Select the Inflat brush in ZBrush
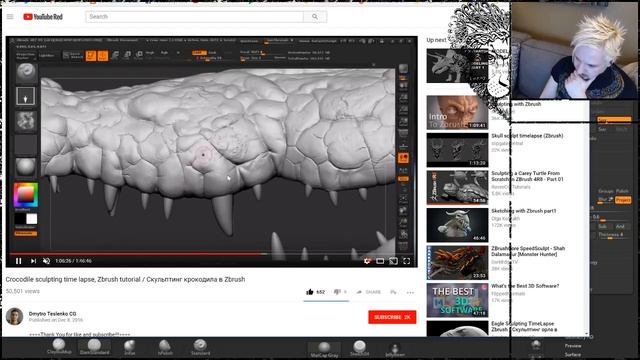The height and width of the screenshot is (360, 640). [129, 347]
